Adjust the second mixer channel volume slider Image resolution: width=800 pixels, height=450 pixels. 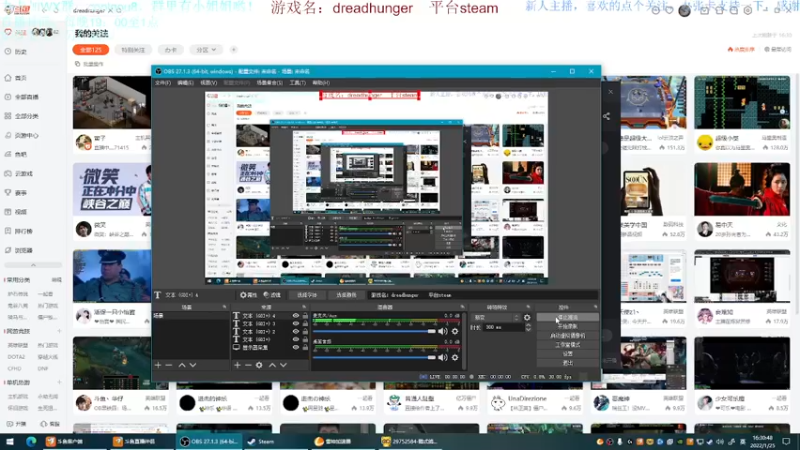(374, 358)
